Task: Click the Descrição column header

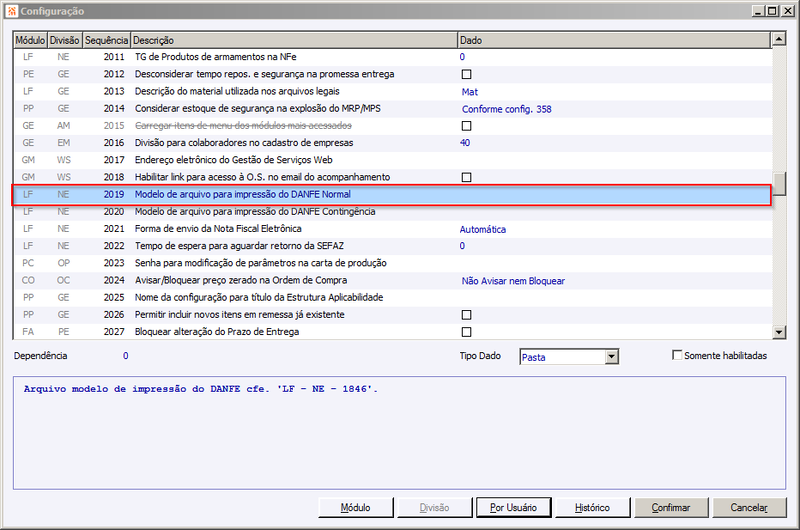Action: (294, 40)
